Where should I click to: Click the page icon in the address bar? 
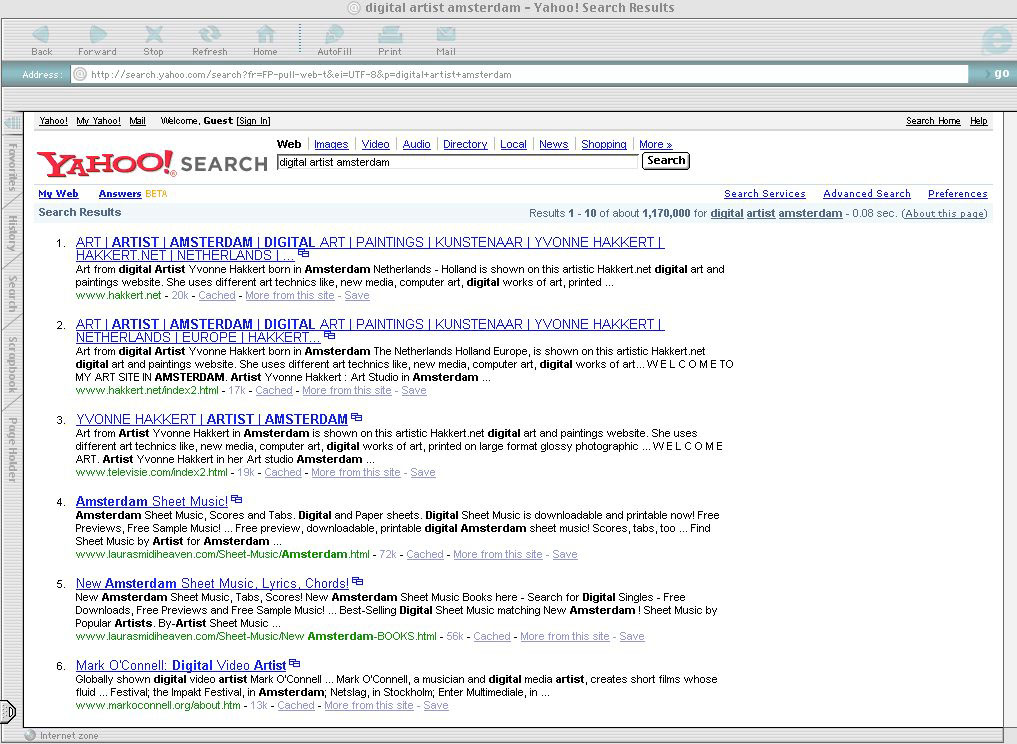(x=79, y=75)
